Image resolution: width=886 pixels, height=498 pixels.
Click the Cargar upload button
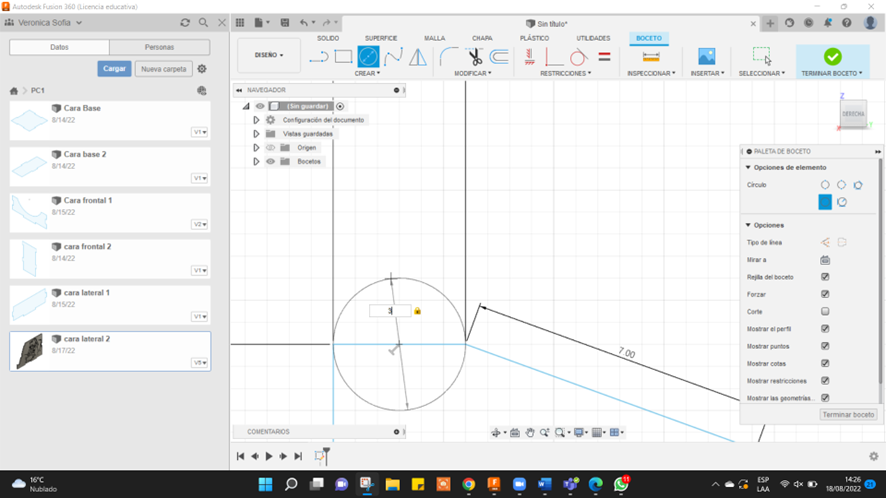point(114,68)
